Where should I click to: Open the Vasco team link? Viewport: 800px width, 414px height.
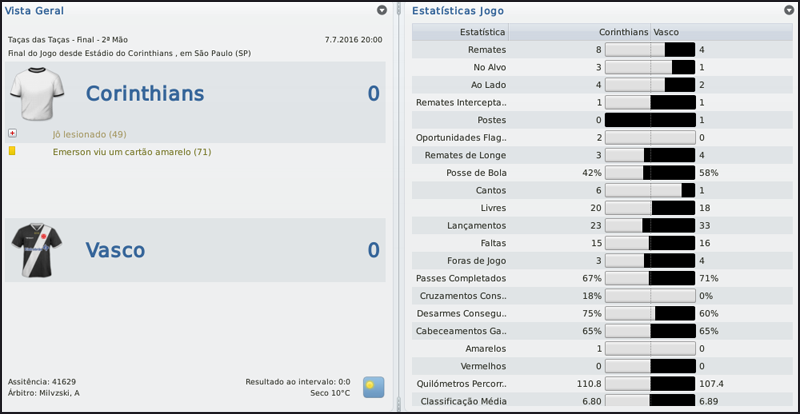115,250
